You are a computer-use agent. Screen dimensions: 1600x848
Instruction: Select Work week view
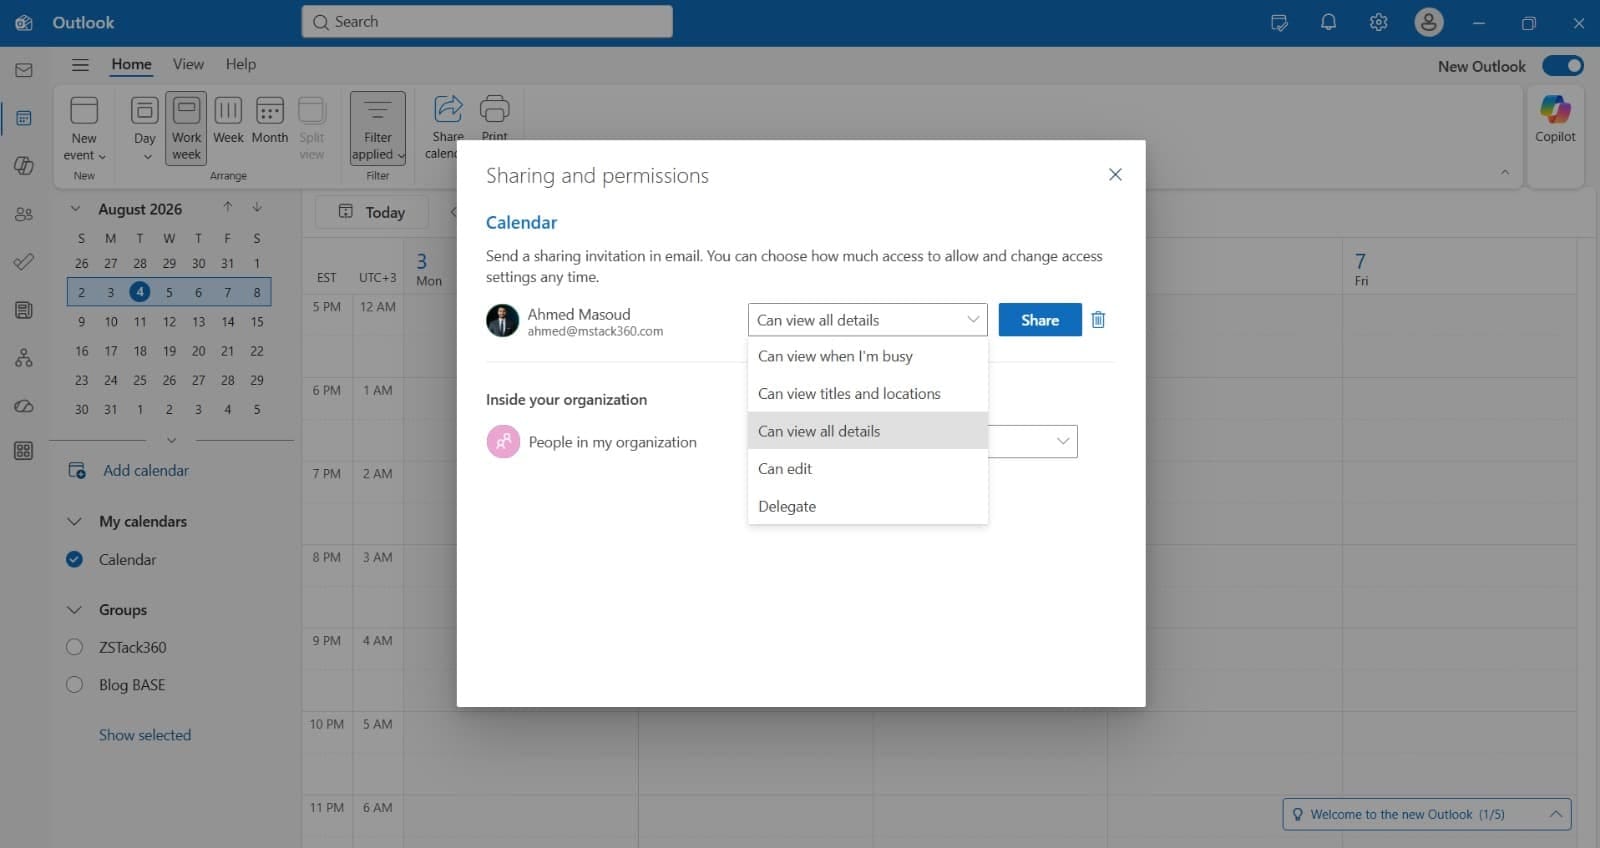(x=186, y=128)
